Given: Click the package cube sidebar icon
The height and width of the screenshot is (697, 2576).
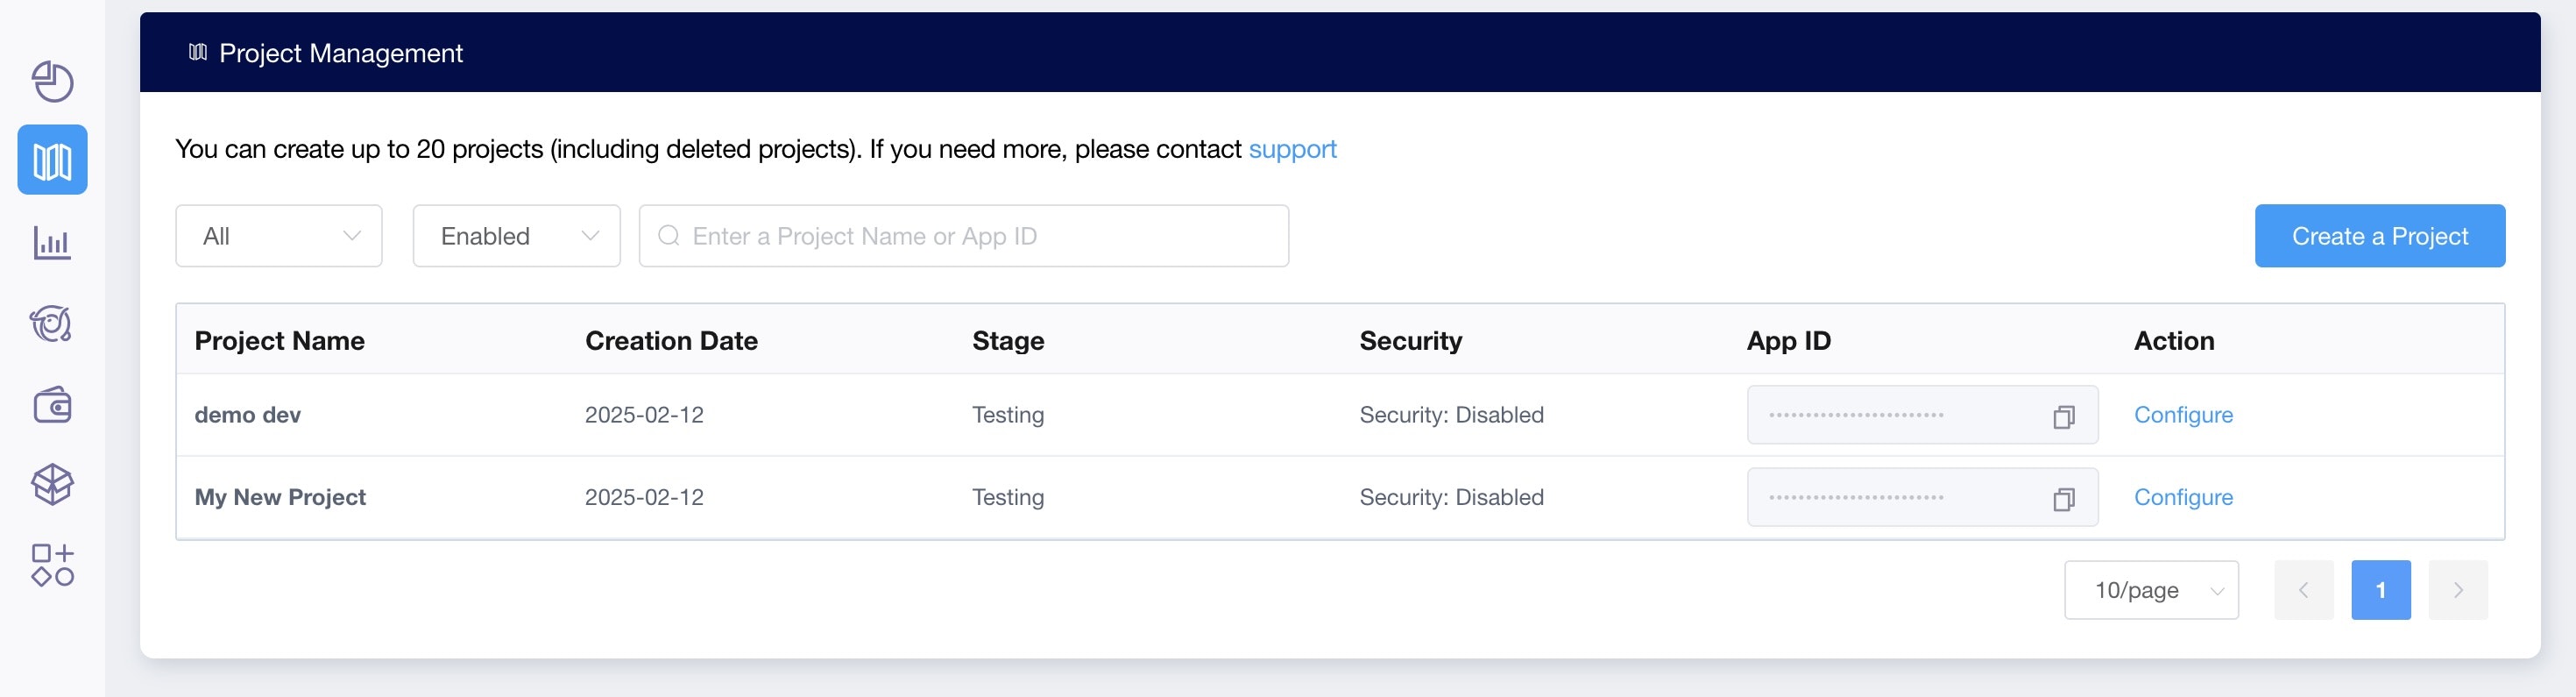Looking at the screenshot, I should [x=52, y=485].
